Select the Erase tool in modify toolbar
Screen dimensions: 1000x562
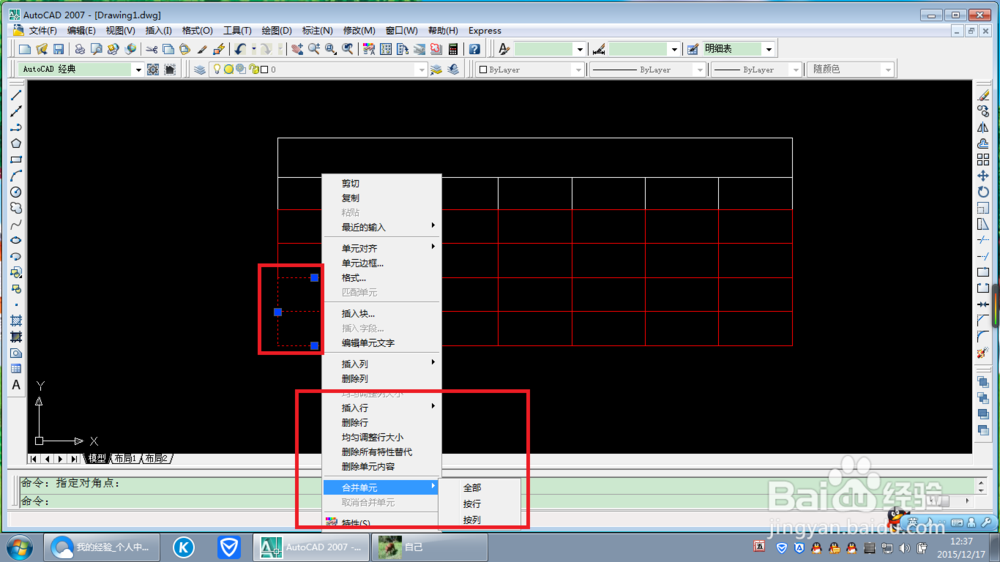pyautogui.click(x=983, y=95)
